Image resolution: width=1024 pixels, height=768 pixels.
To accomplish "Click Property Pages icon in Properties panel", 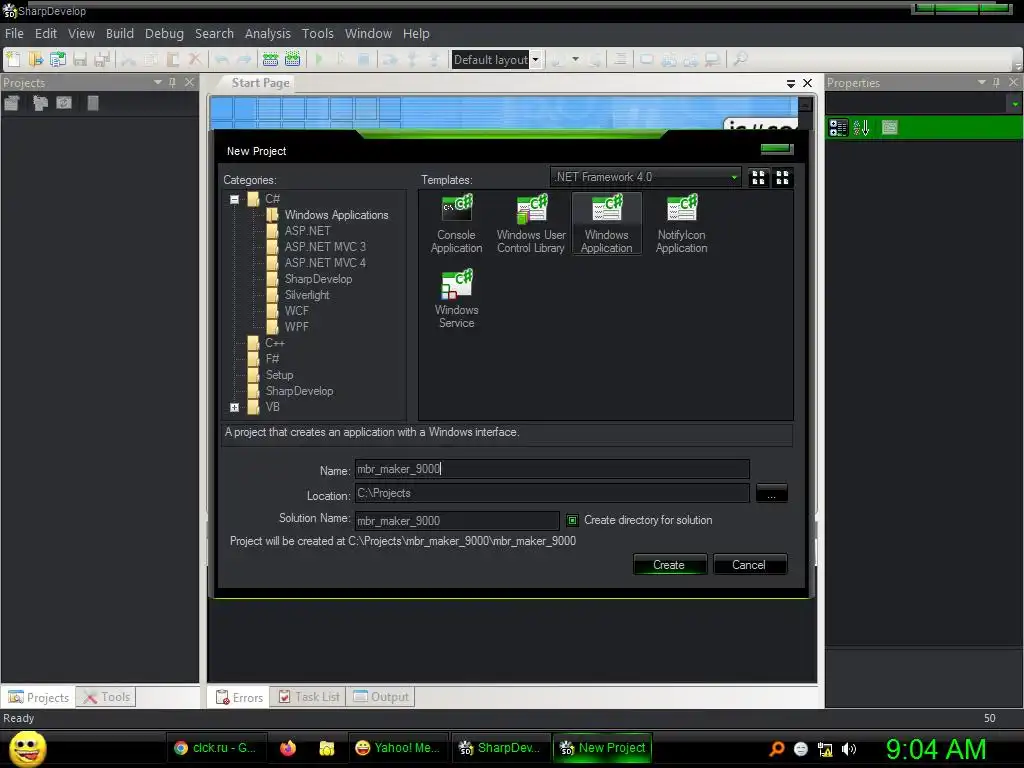I will [889, 127].
